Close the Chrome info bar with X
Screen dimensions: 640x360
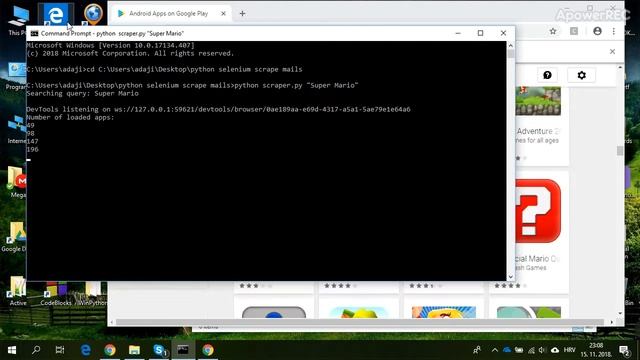[x=612, y=51]
